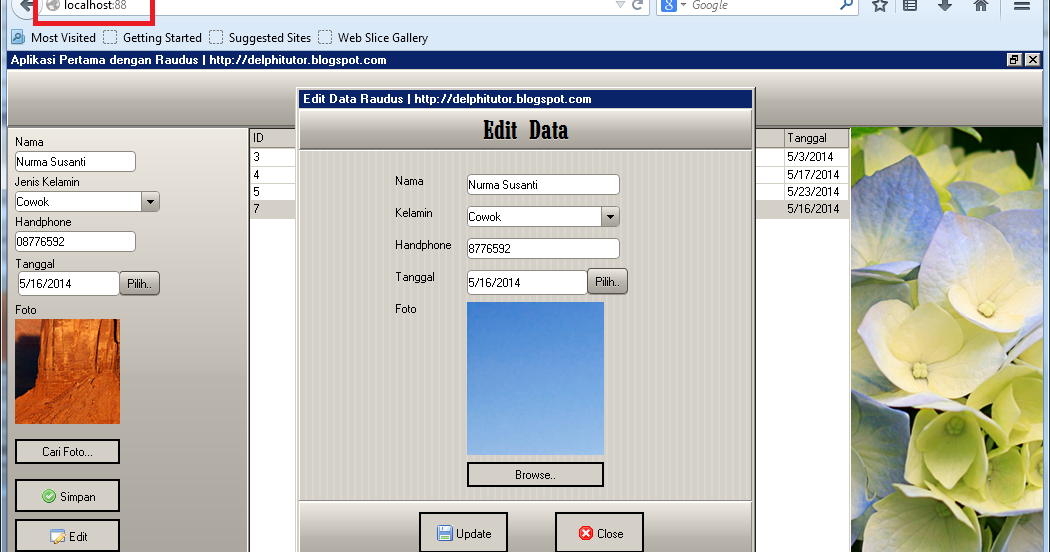Screen dimensions: 1050x552
Task: Bookmark this page with star icon
Action: [x=880, y=5]
